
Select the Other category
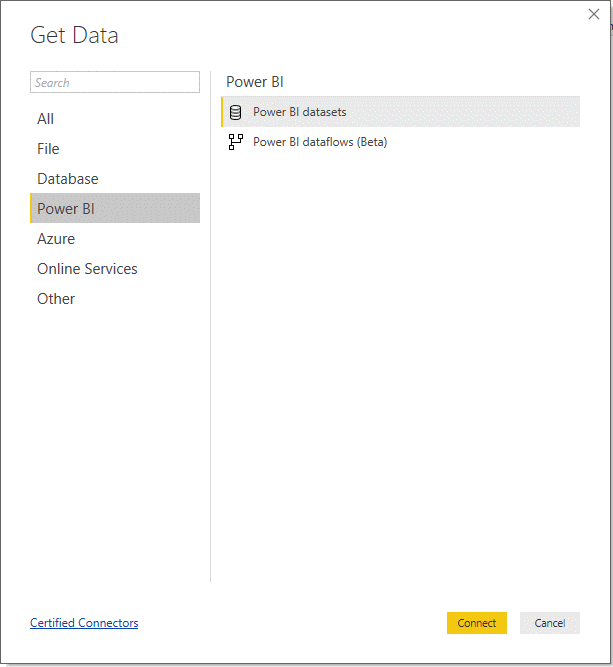[x=115, y=299]
